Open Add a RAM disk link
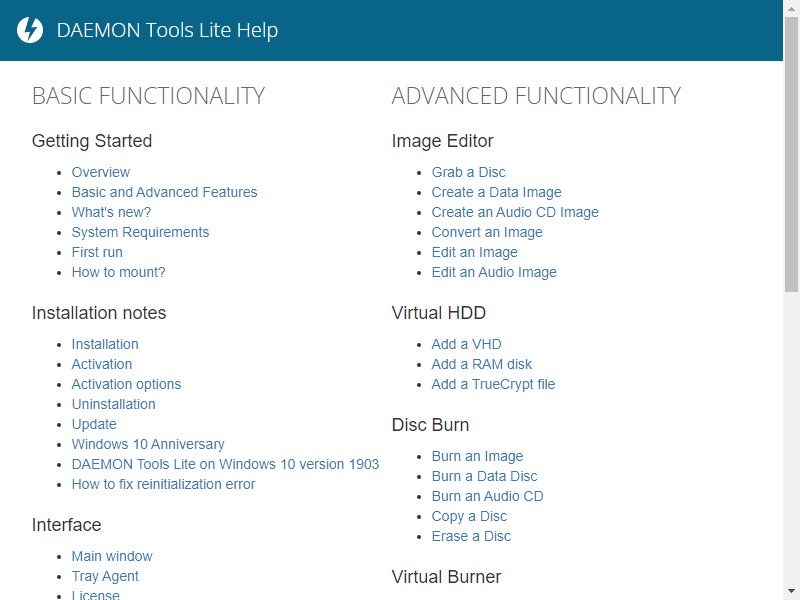The height and width of the screenshot is (600, 800). point(482,364)
